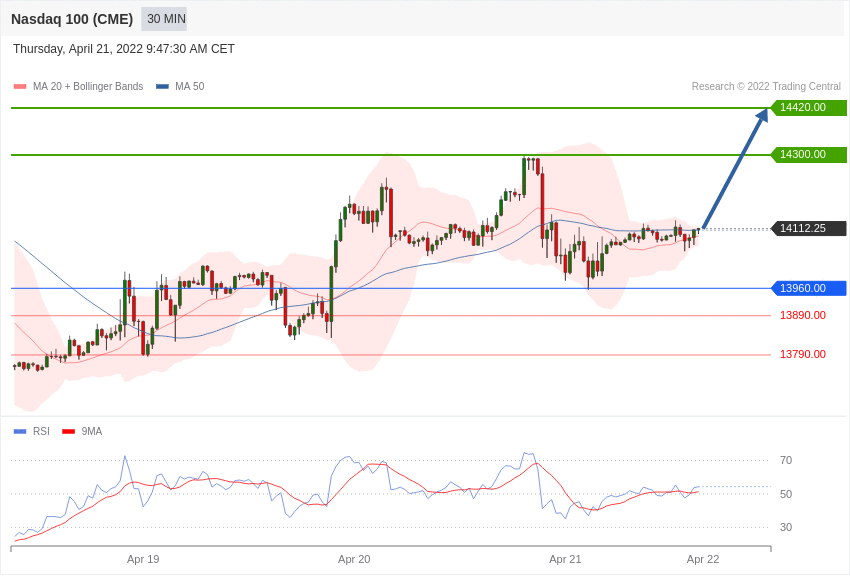
Task: Select the Apr 19 date axis label
Action: [143, 560]
